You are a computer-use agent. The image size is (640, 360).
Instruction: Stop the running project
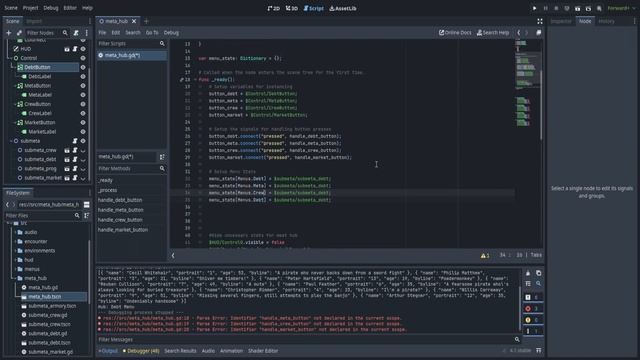pos(556,8)
